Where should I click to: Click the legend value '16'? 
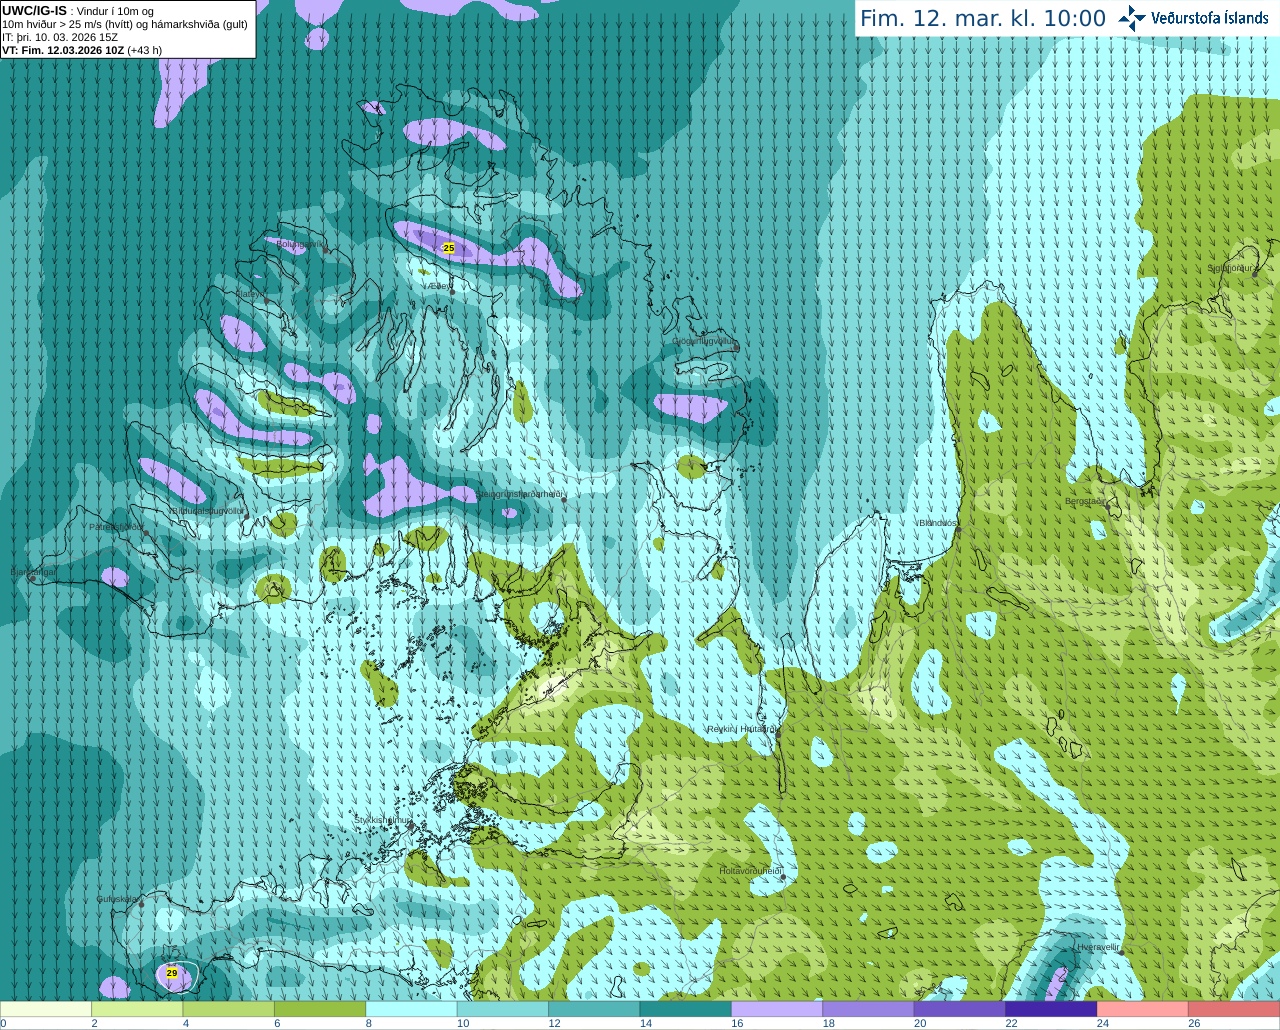click(x=737, y=1024)
